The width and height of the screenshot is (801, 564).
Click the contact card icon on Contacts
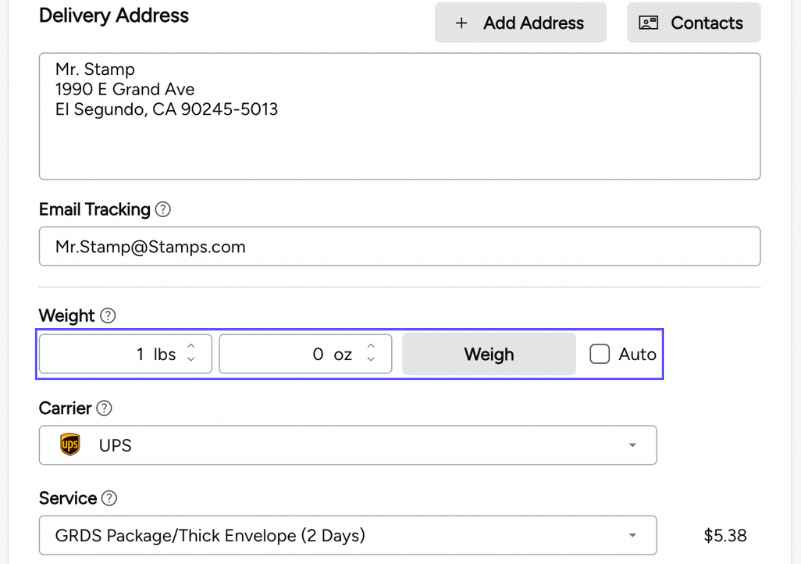[648, 23]
